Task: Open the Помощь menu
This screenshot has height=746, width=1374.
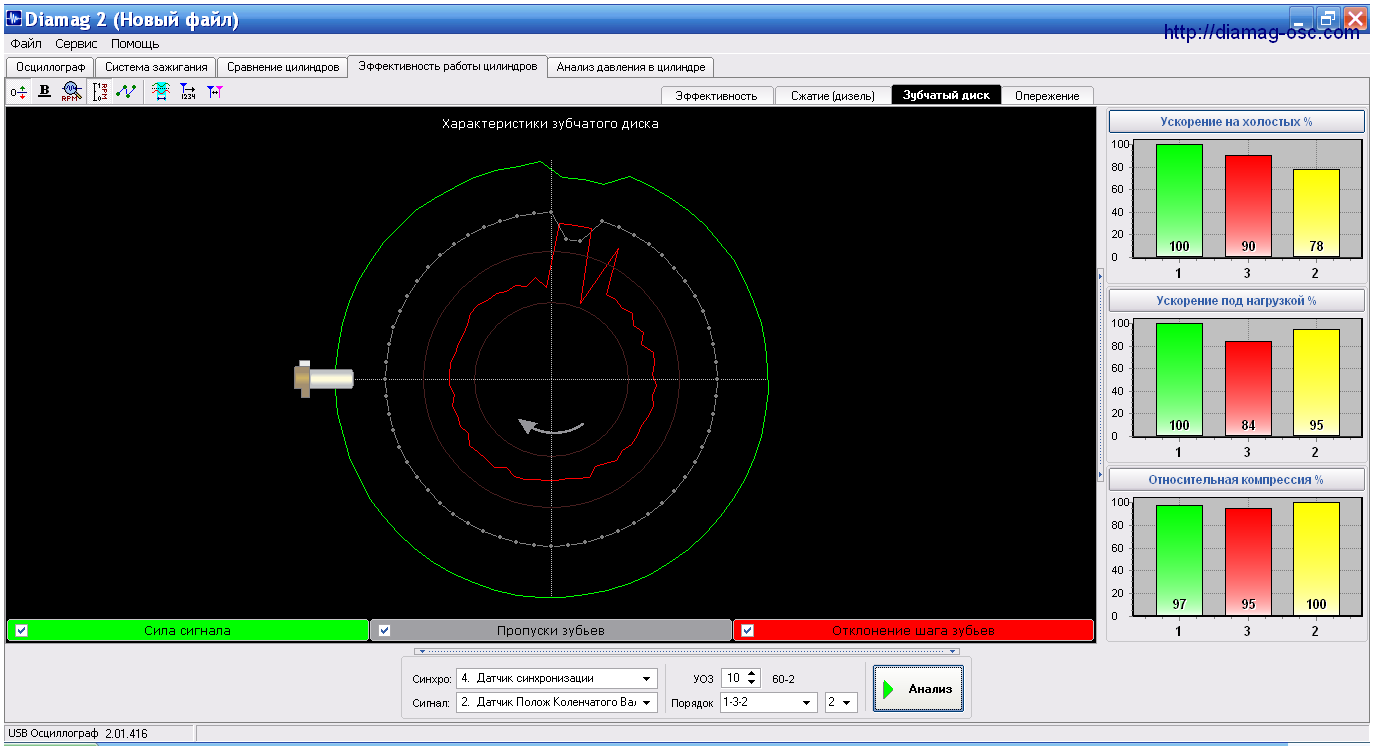Action: tap(135, 44)
